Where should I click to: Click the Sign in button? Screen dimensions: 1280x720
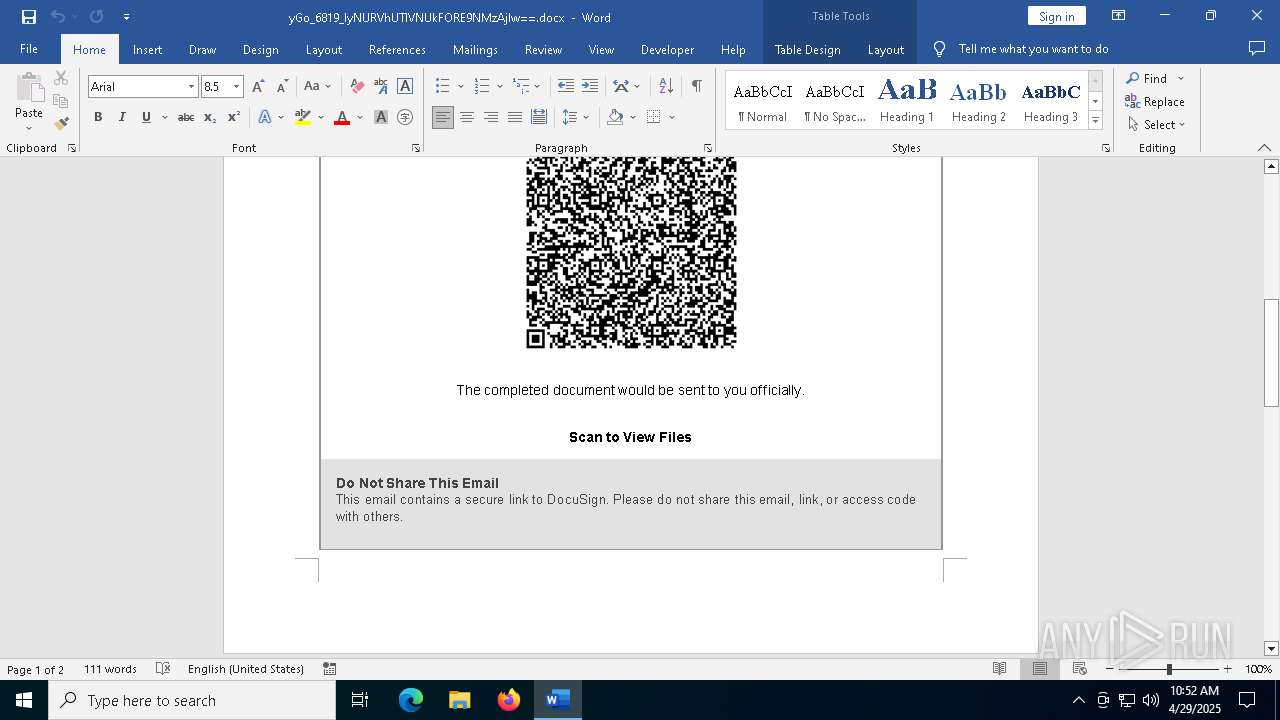tap(1056, 16)
